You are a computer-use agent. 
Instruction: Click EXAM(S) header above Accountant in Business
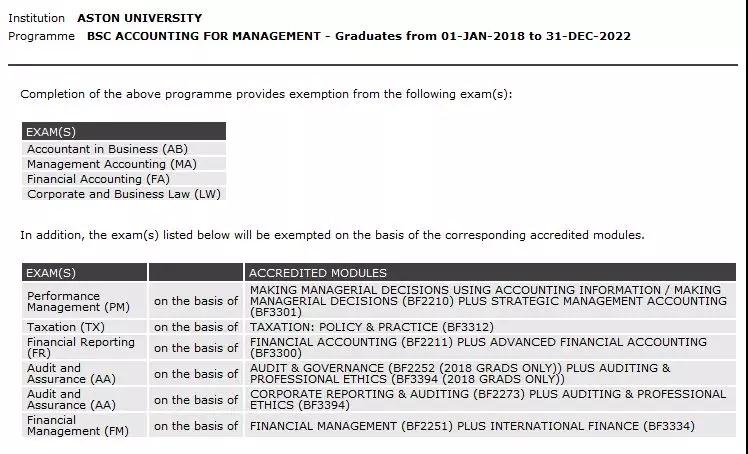click(x=124, y=132)
